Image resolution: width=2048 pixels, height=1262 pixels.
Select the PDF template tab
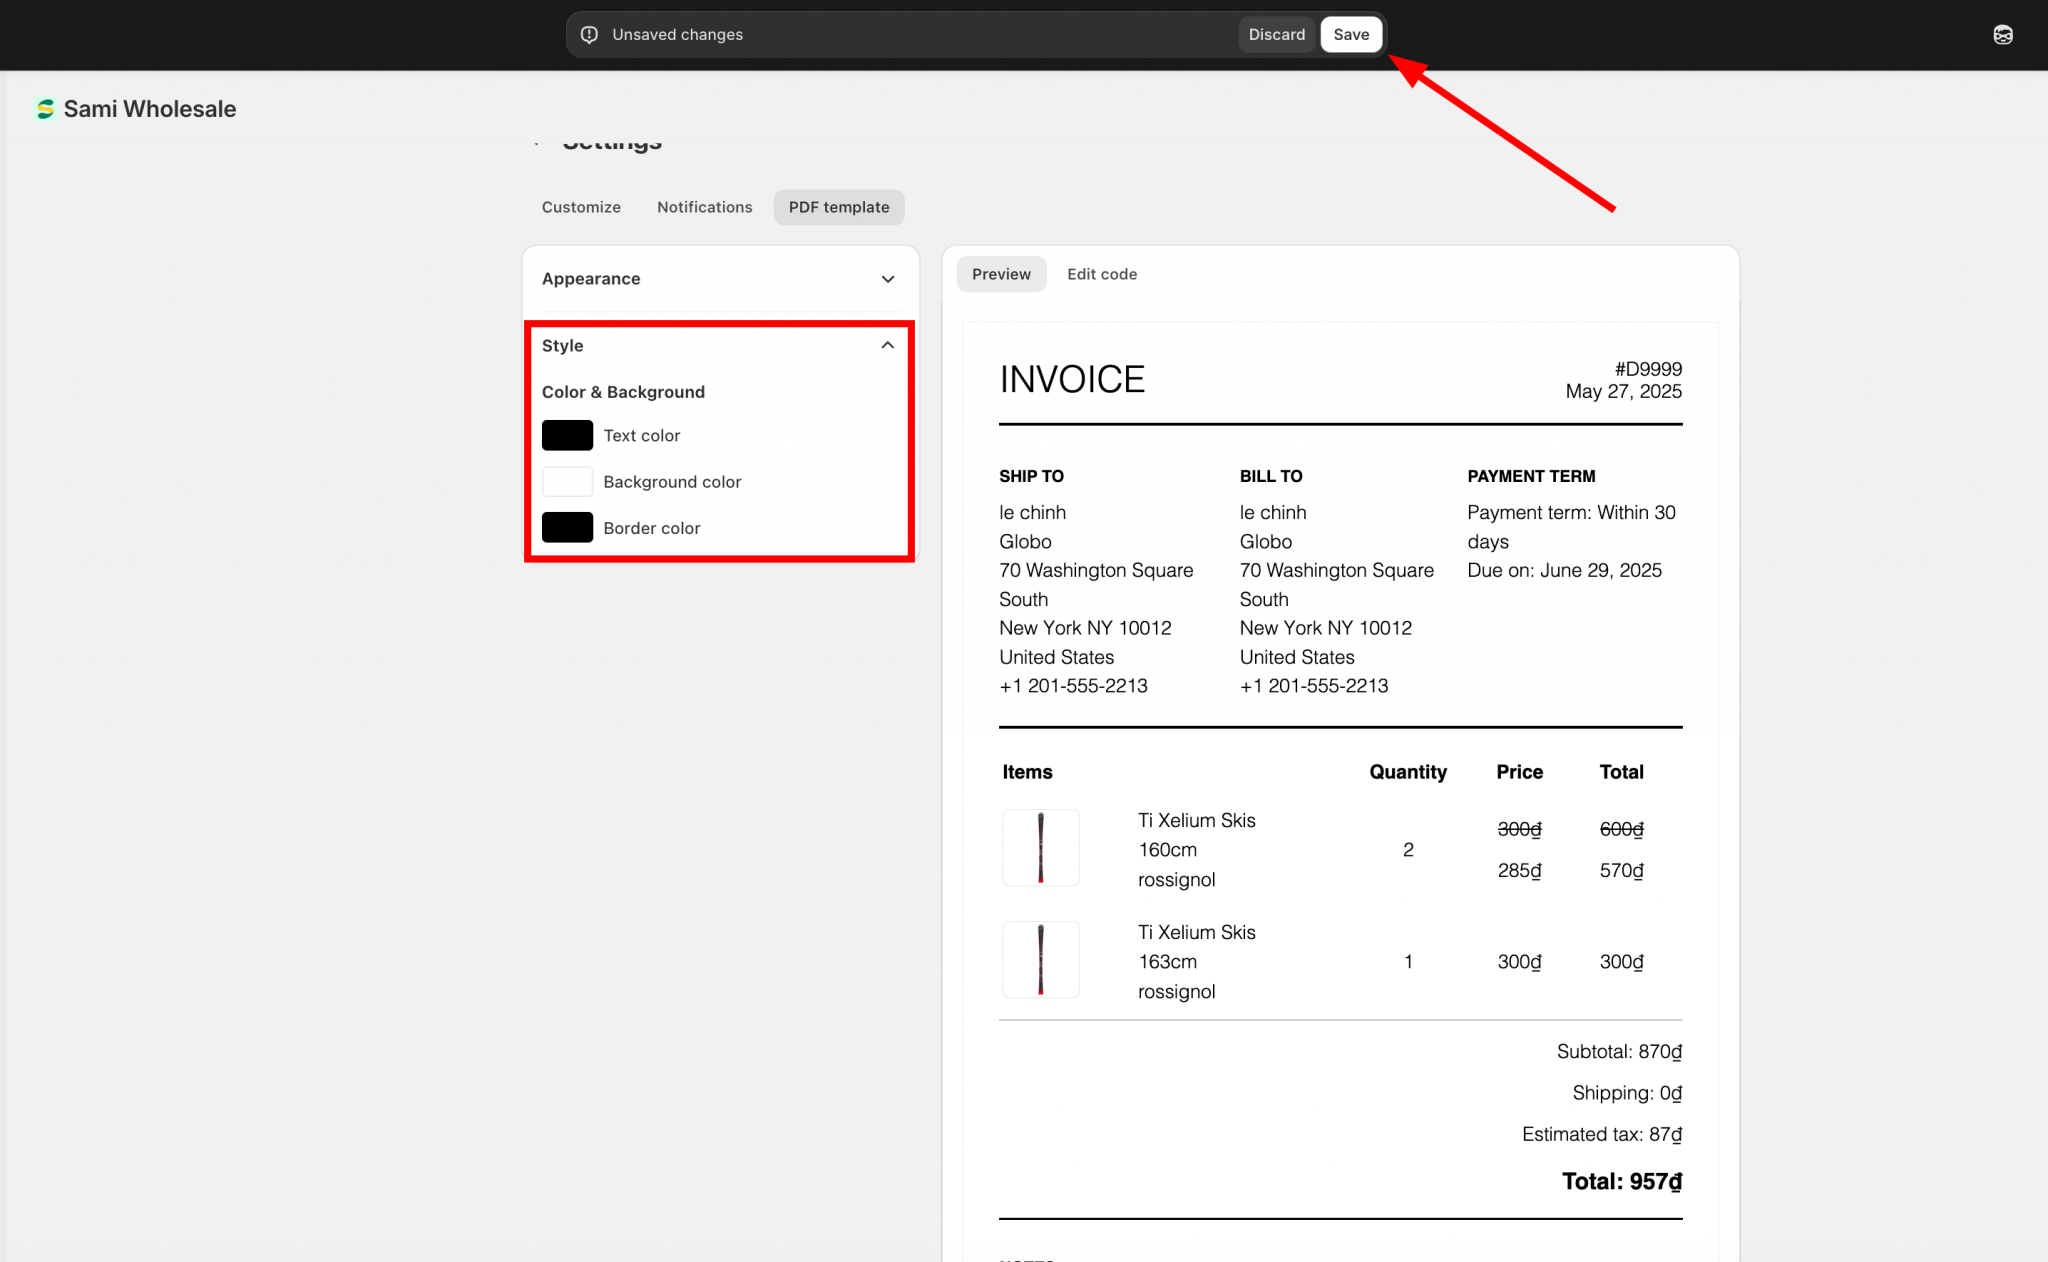coord(838,207)
